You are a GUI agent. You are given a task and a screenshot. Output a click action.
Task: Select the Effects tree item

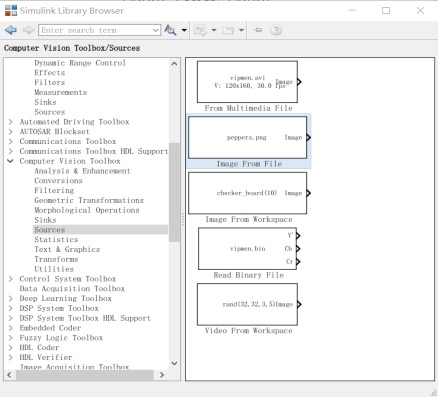50,73
